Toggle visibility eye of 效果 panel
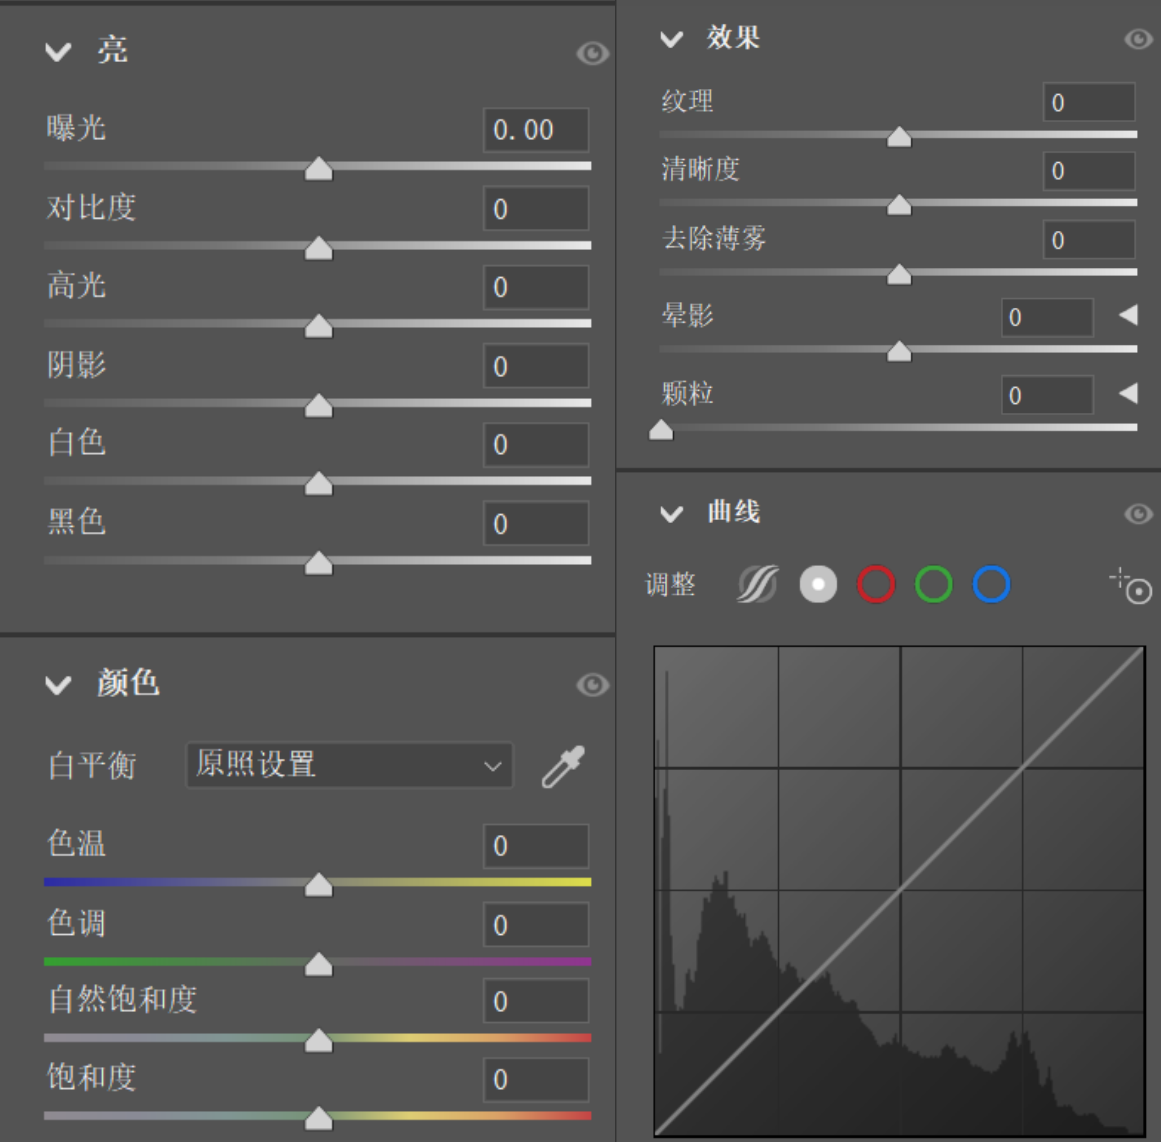Screen dimensions: 1161x1142 (1138, 39)
